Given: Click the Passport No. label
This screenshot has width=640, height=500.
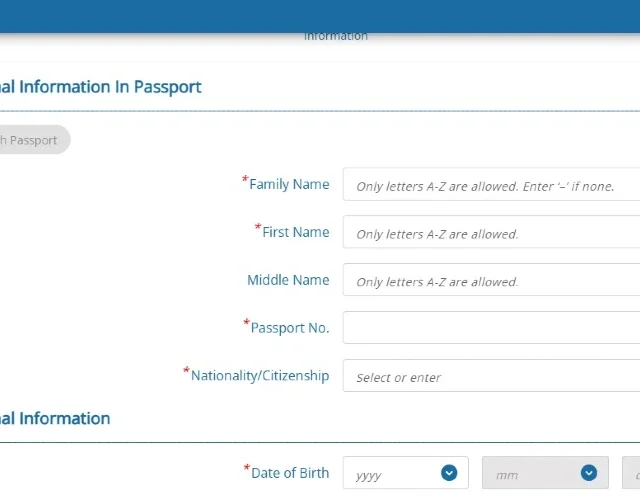Looking at the screenshot, I should coord(289,327).
